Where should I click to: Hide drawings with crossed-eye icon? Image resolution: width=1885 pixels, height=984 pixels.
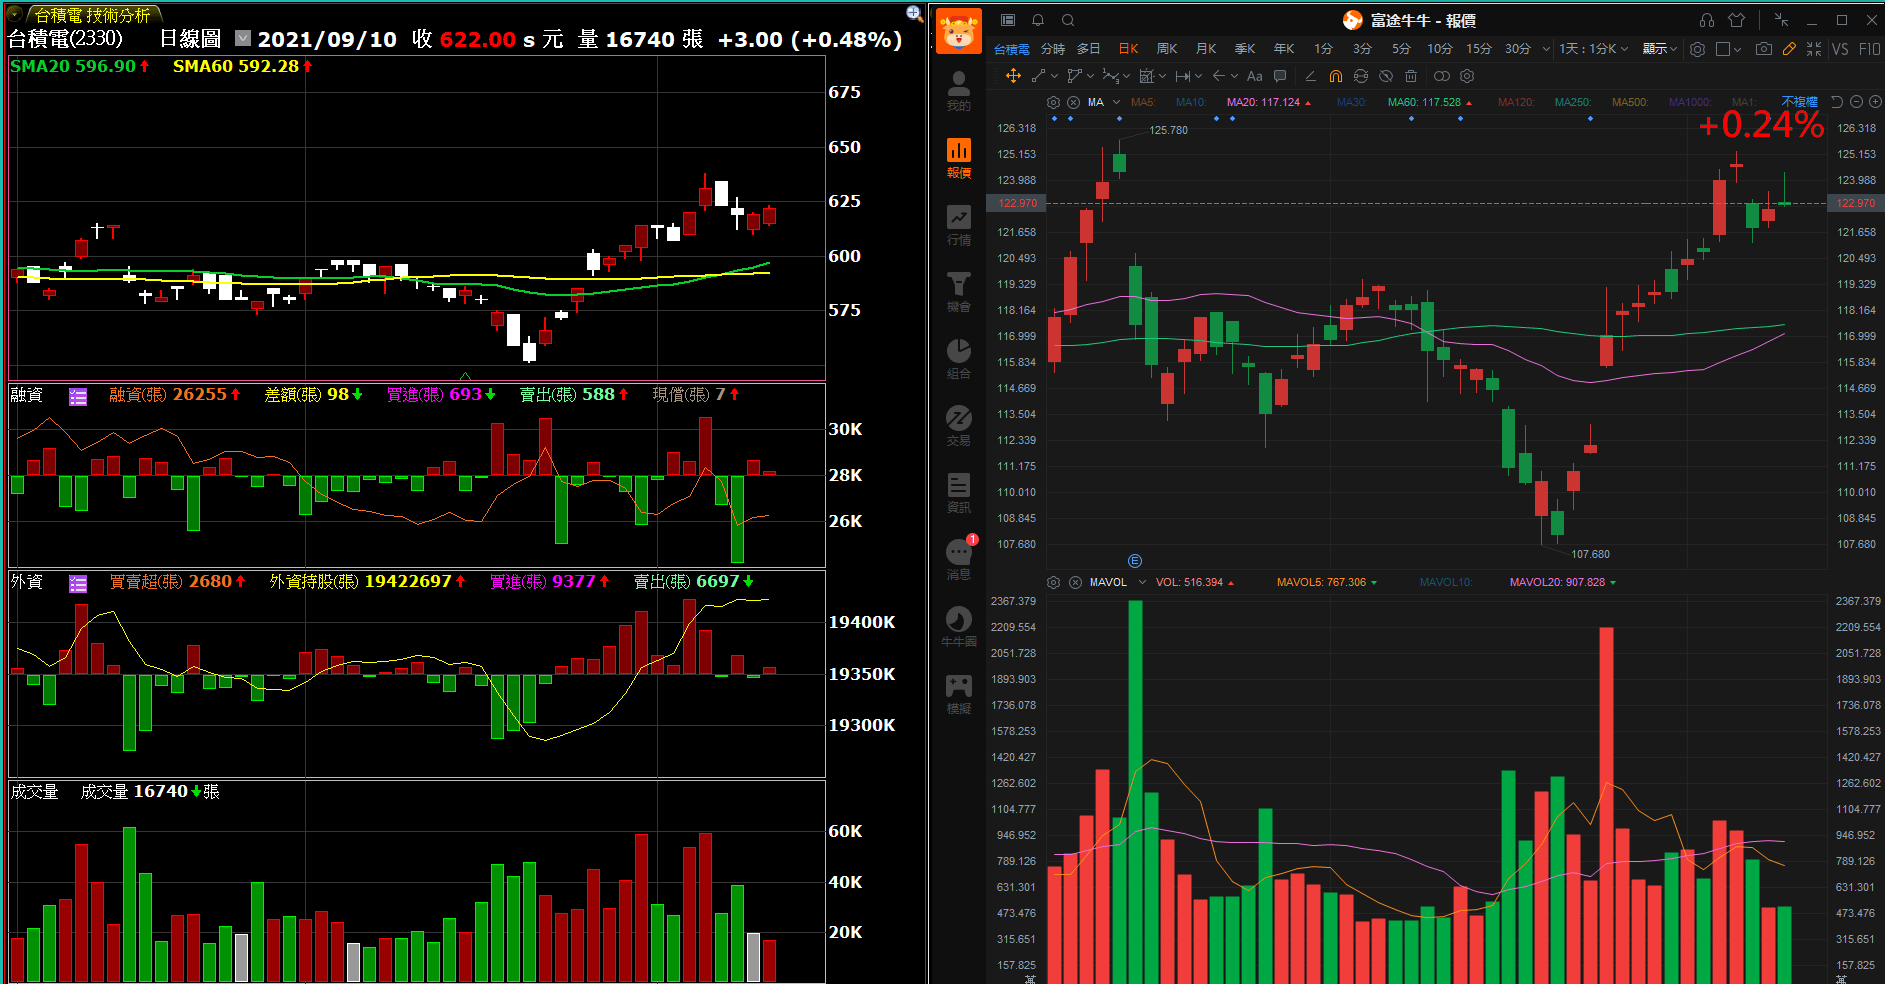pyautogui.click(x=1386, y=76)
